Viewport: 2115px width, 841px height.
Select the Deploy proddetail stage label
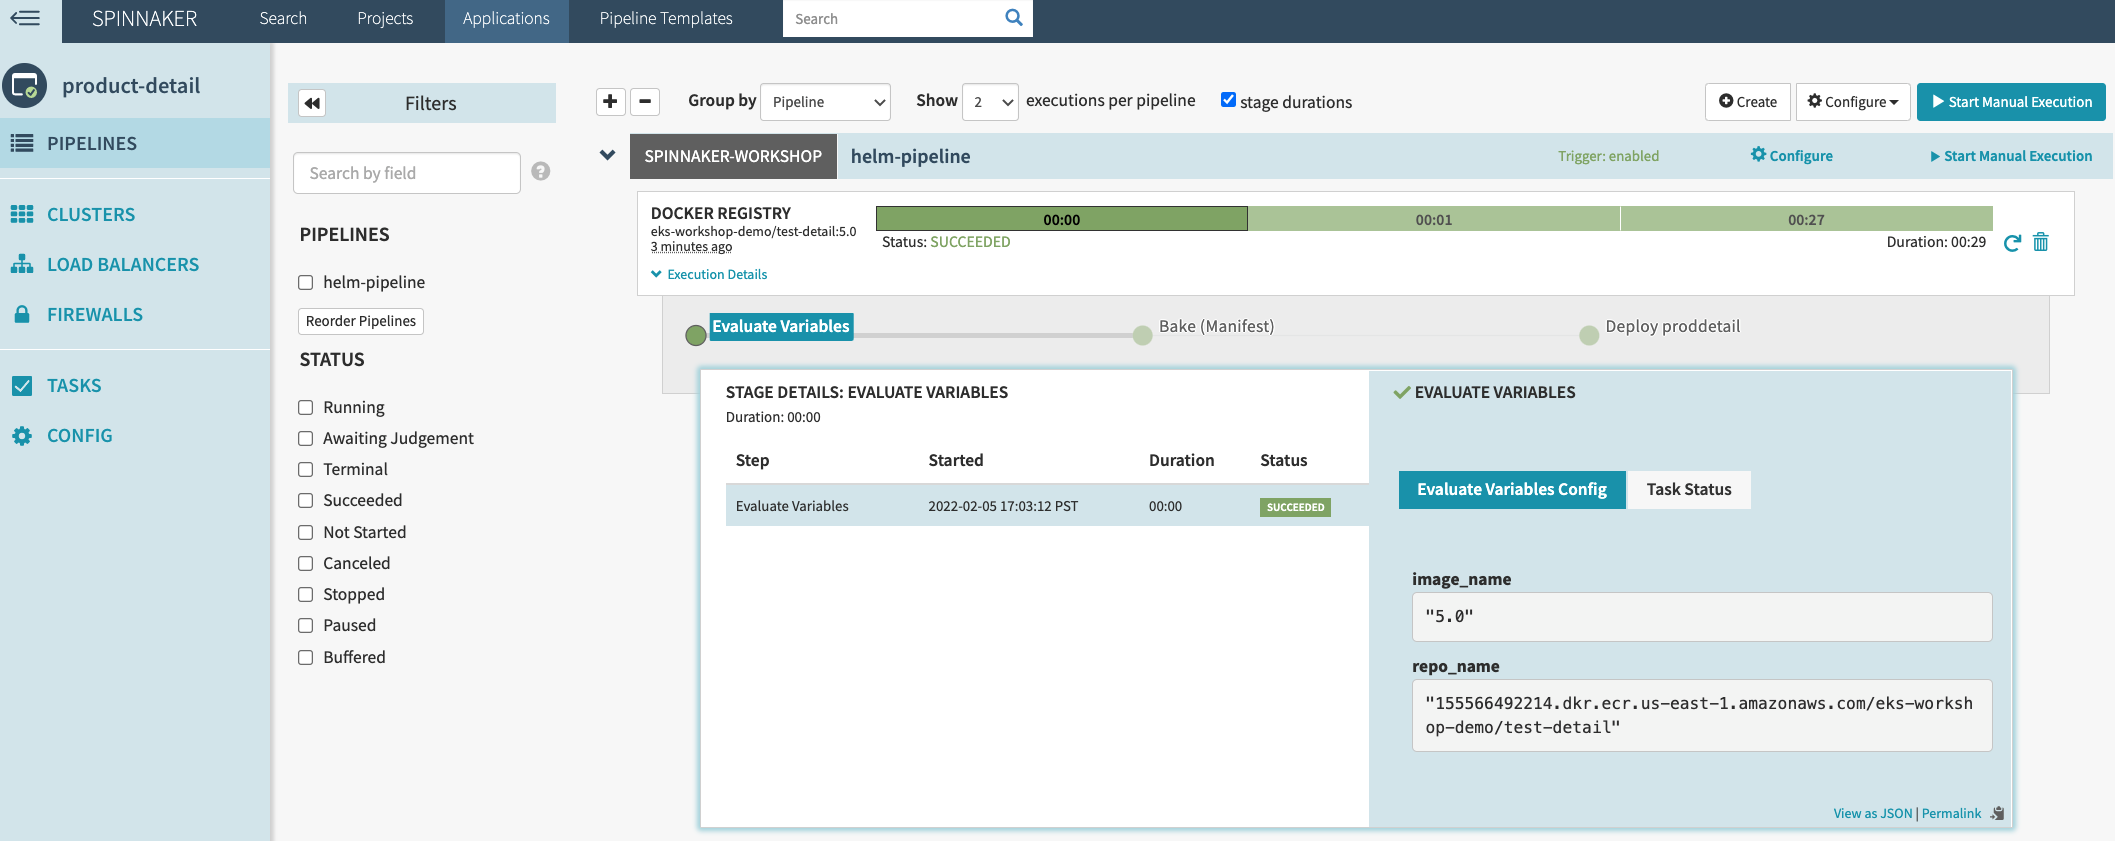click(1672, 326)
